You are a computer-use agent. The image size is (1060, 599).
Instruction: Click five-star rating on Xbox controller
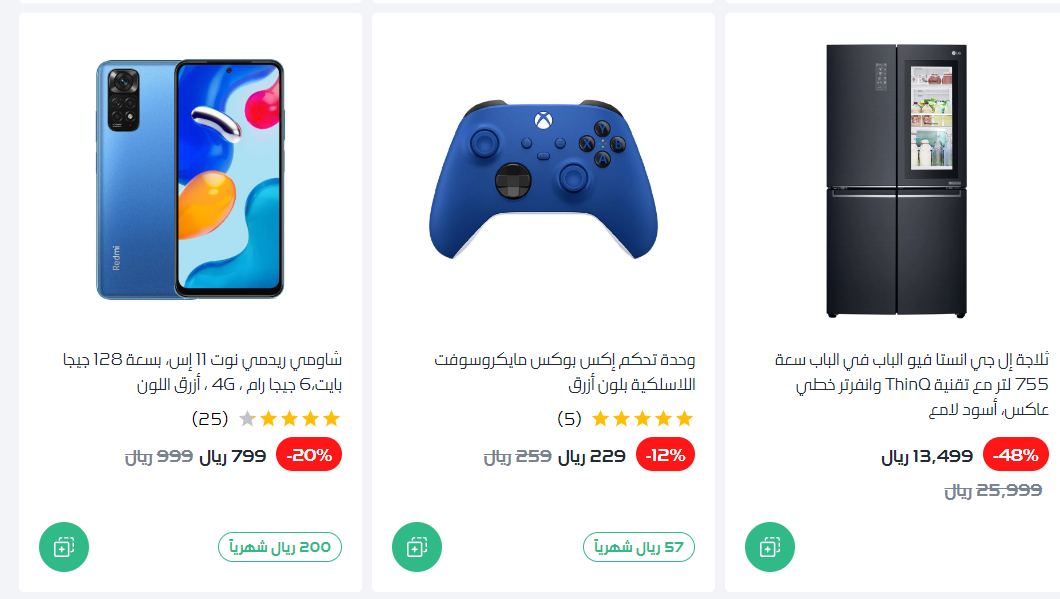point(642,419)
